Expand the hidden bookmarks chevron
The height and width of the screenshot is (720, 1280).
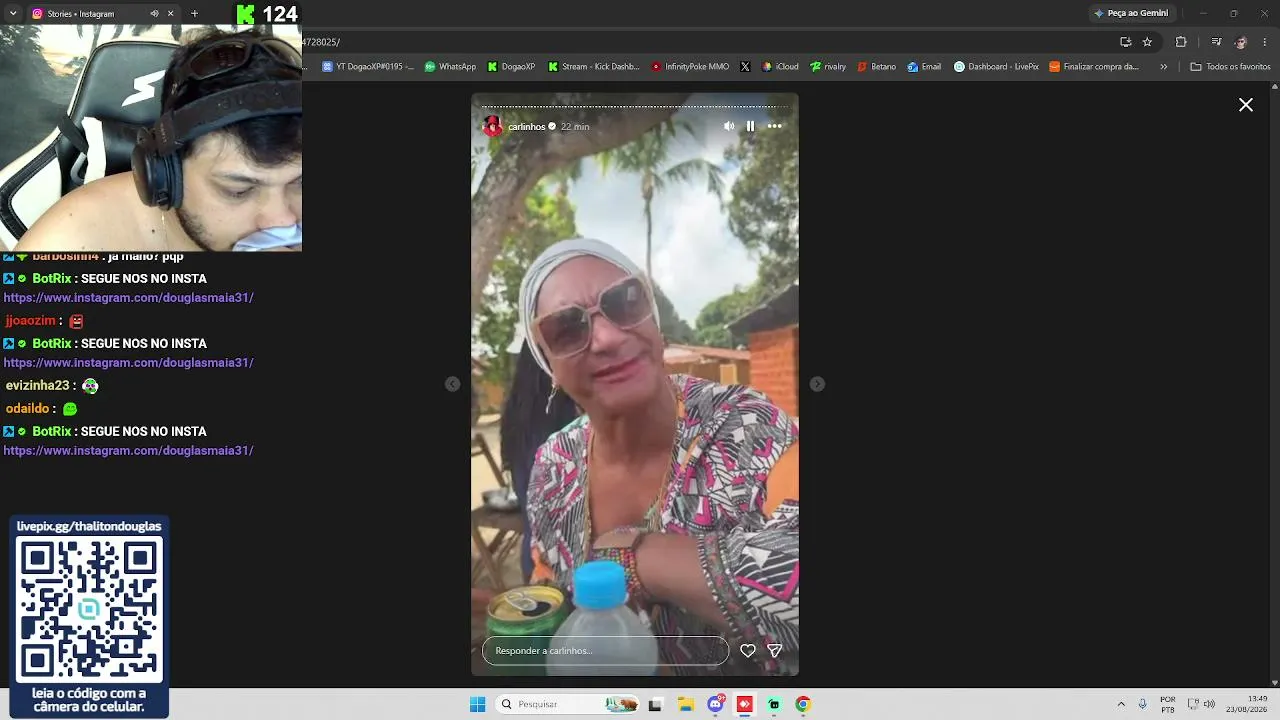(x=1163, y=67)
